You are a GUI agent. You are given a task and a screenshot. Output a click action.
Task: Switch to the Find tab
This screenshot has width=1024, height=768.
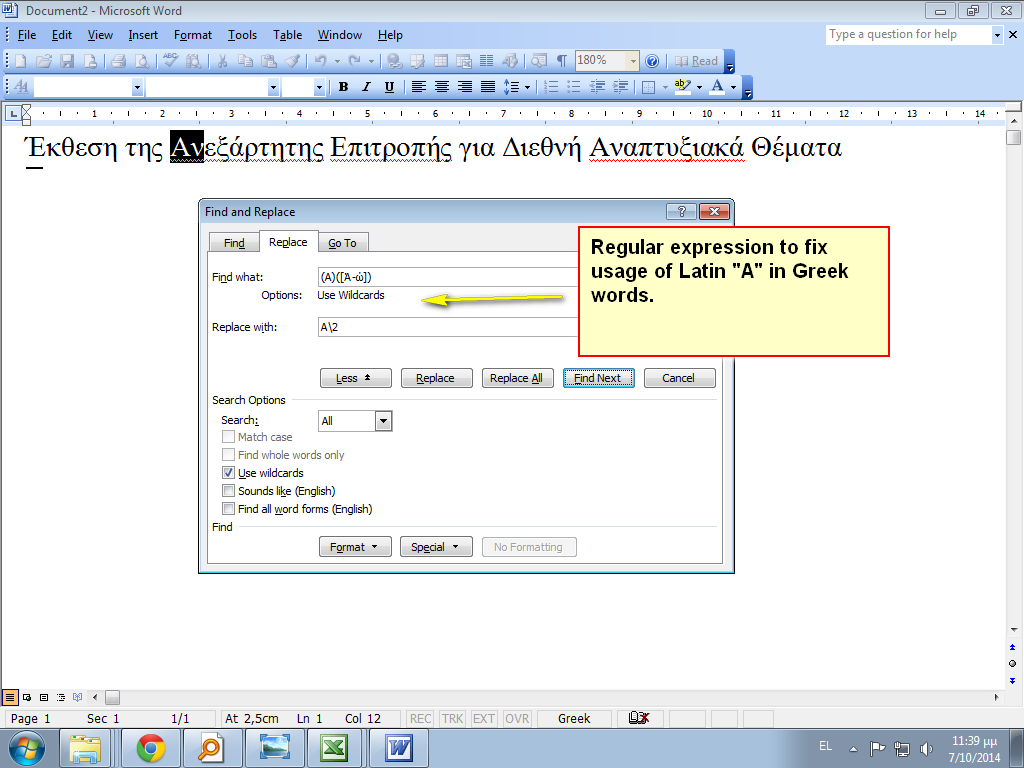tap(234, 243)
